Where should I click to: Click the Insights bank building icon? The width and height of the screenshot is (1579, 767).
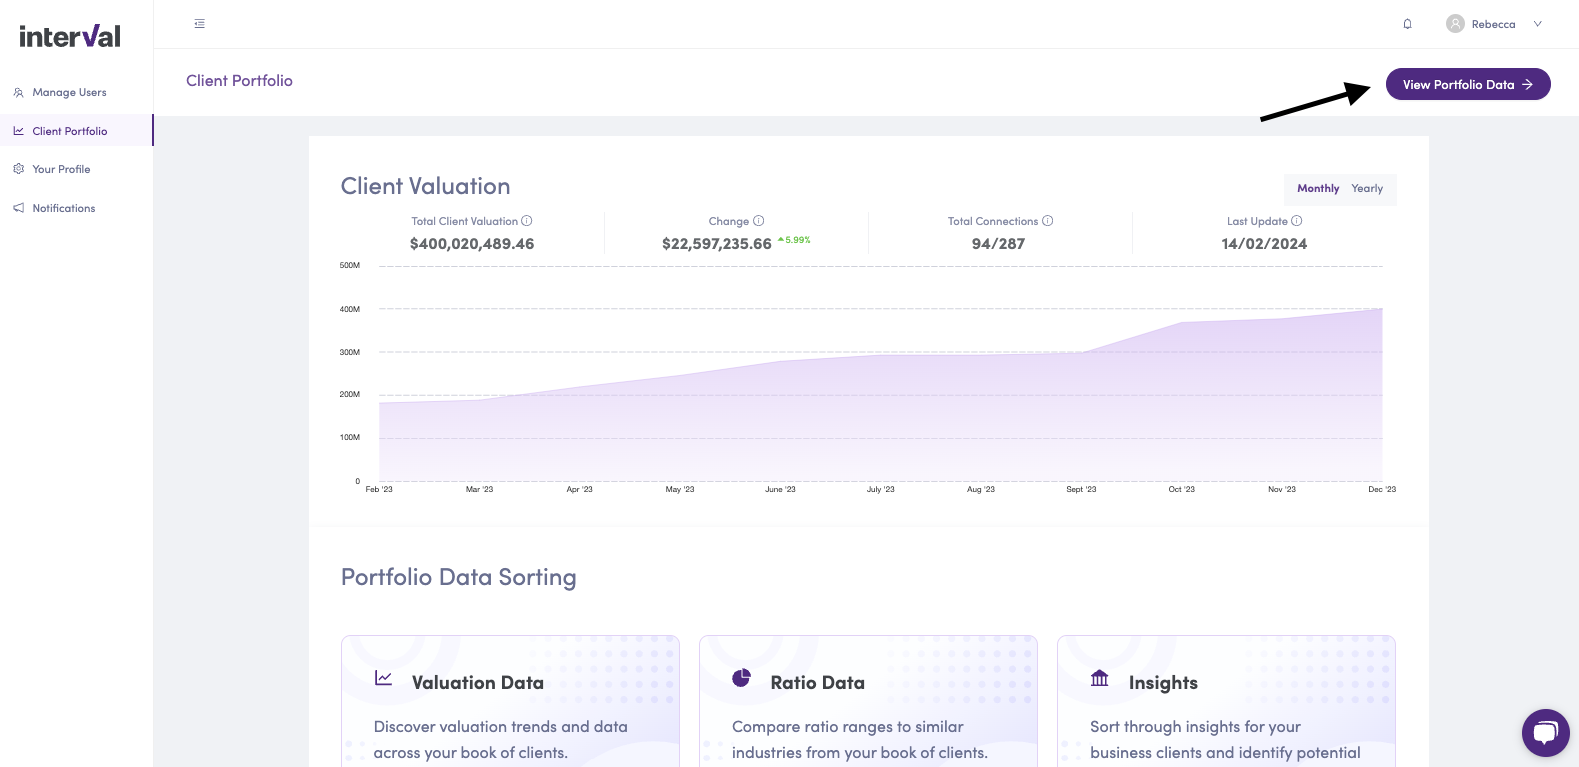[x=1100, y=678]
